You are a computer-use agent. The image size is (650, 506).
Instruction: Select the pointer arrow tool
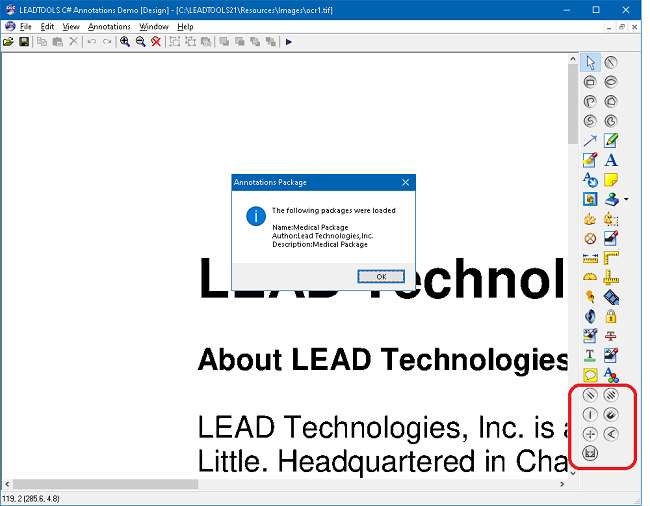tap(590, 63)
